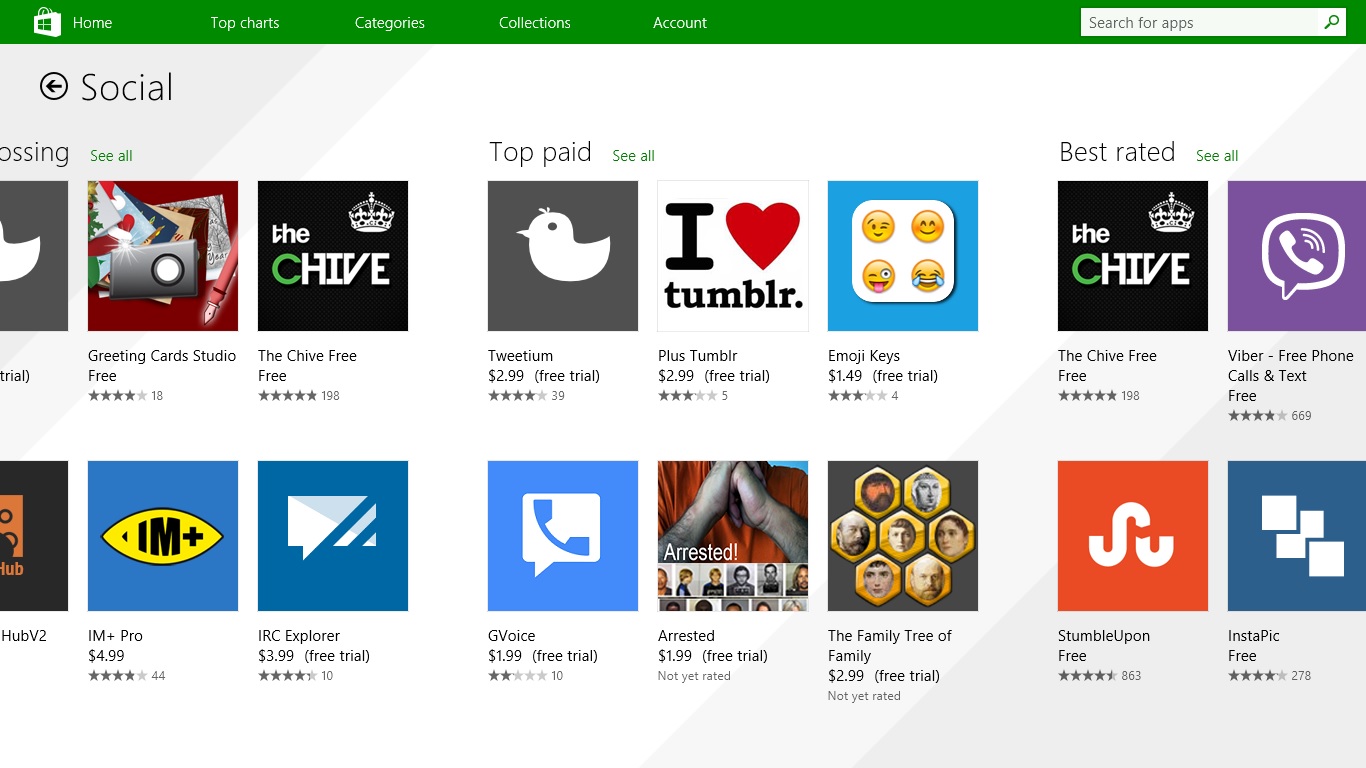This screenshot has height=768, width=1366.
Task: Click the search magnifier icon
Action: tap(1332, 22)
